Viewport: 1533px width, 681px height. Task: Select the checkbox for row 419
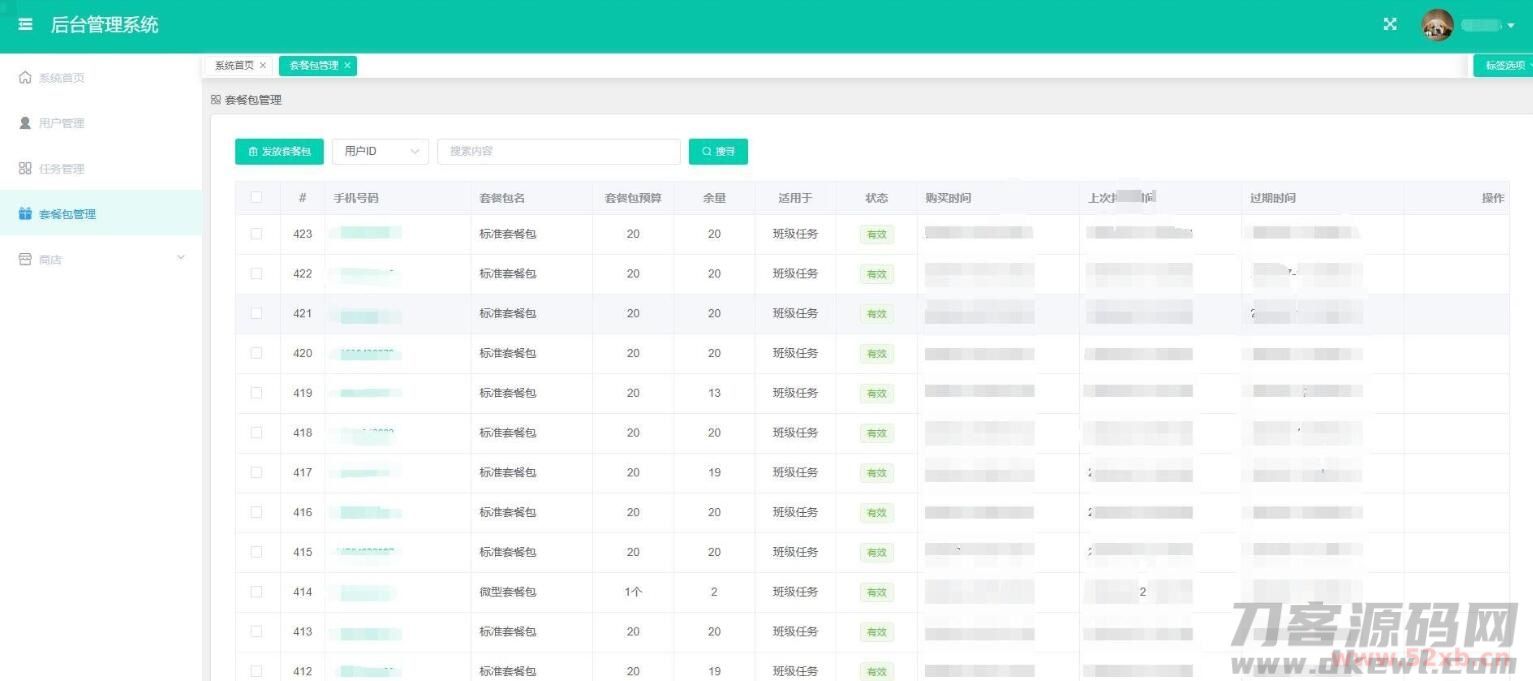pos(256,393)
